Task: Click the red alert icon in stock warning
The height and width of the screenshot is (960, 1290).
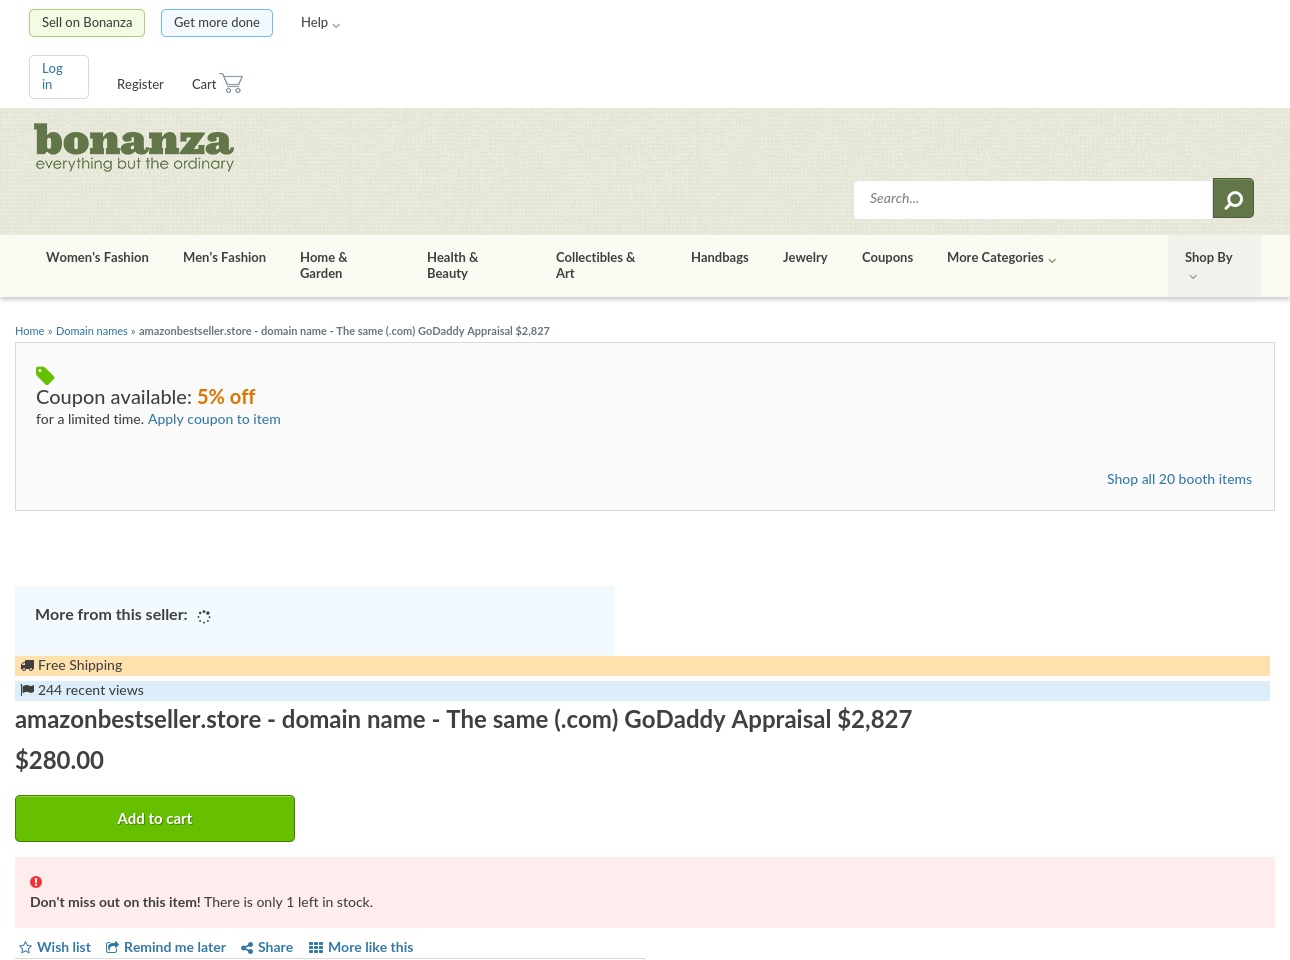Action: coord(36,882)
